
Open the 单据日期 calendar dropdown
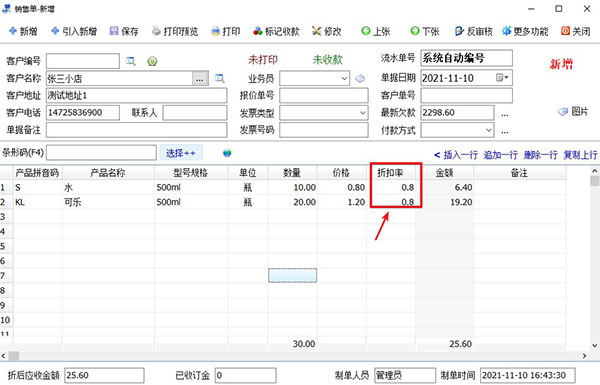[x=502, y=78]
